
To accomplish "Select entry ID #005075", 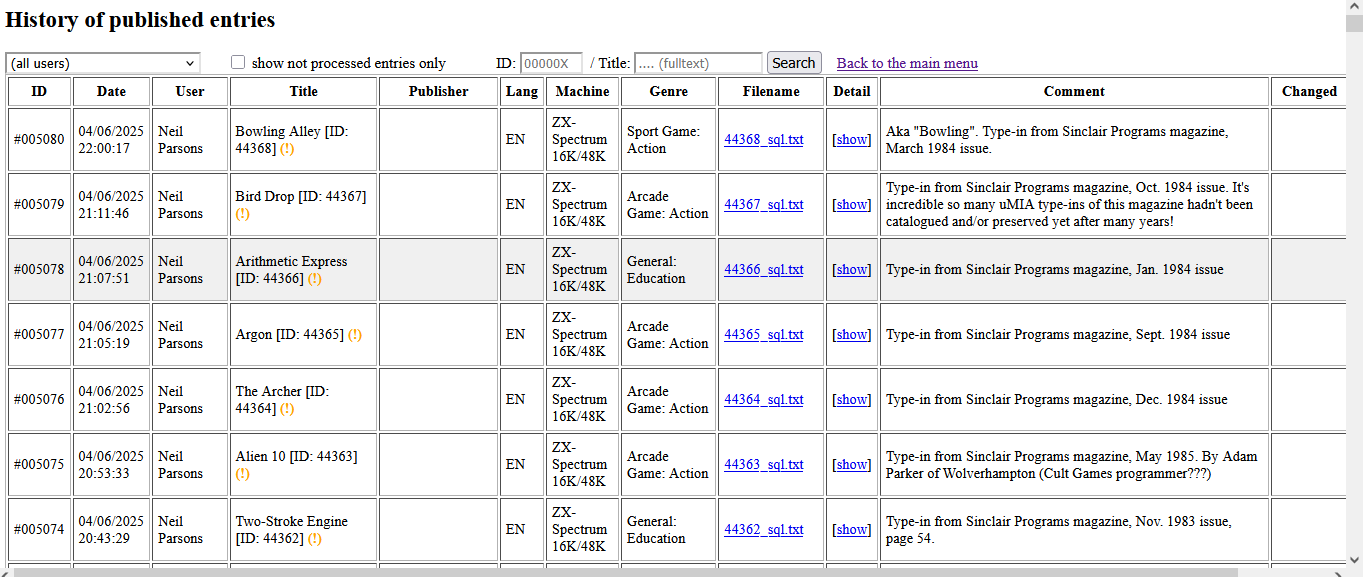I will (39, 464).
